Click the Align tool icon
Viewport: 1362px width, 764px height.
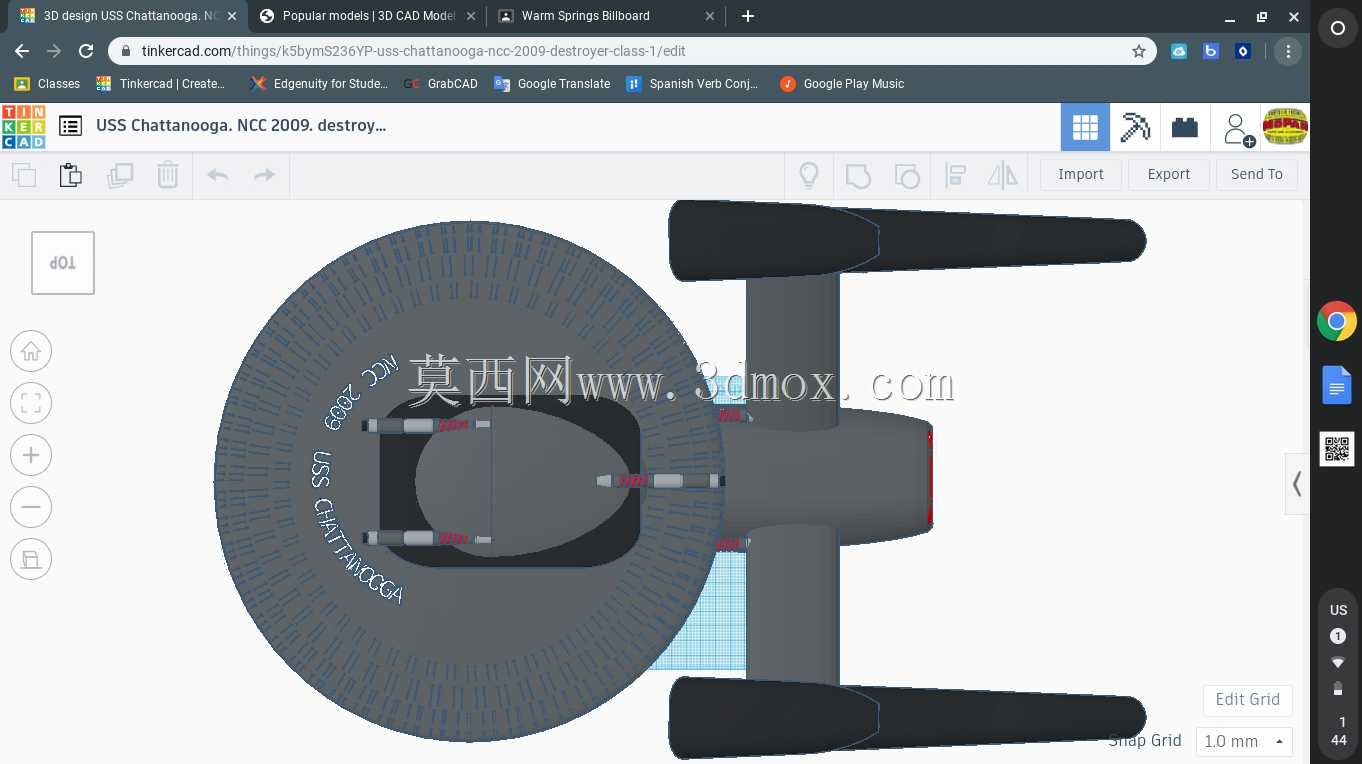[x=955, y=176]
